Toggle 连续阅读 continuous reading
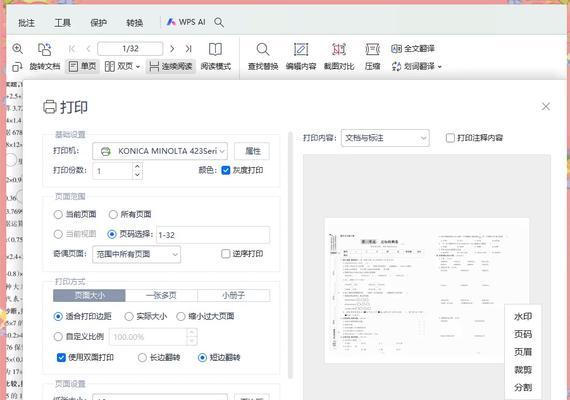Screen dimensions: 570x400 click(x=171, y=67)
